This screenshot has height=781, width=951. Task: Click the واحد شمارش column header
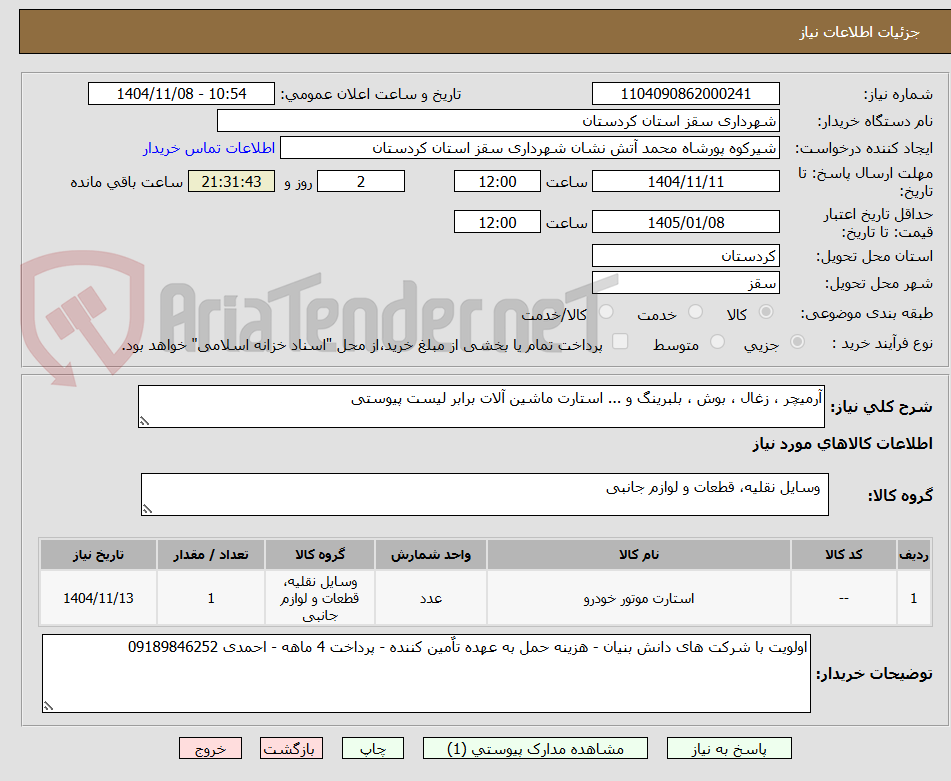click(x=431, y=554)
